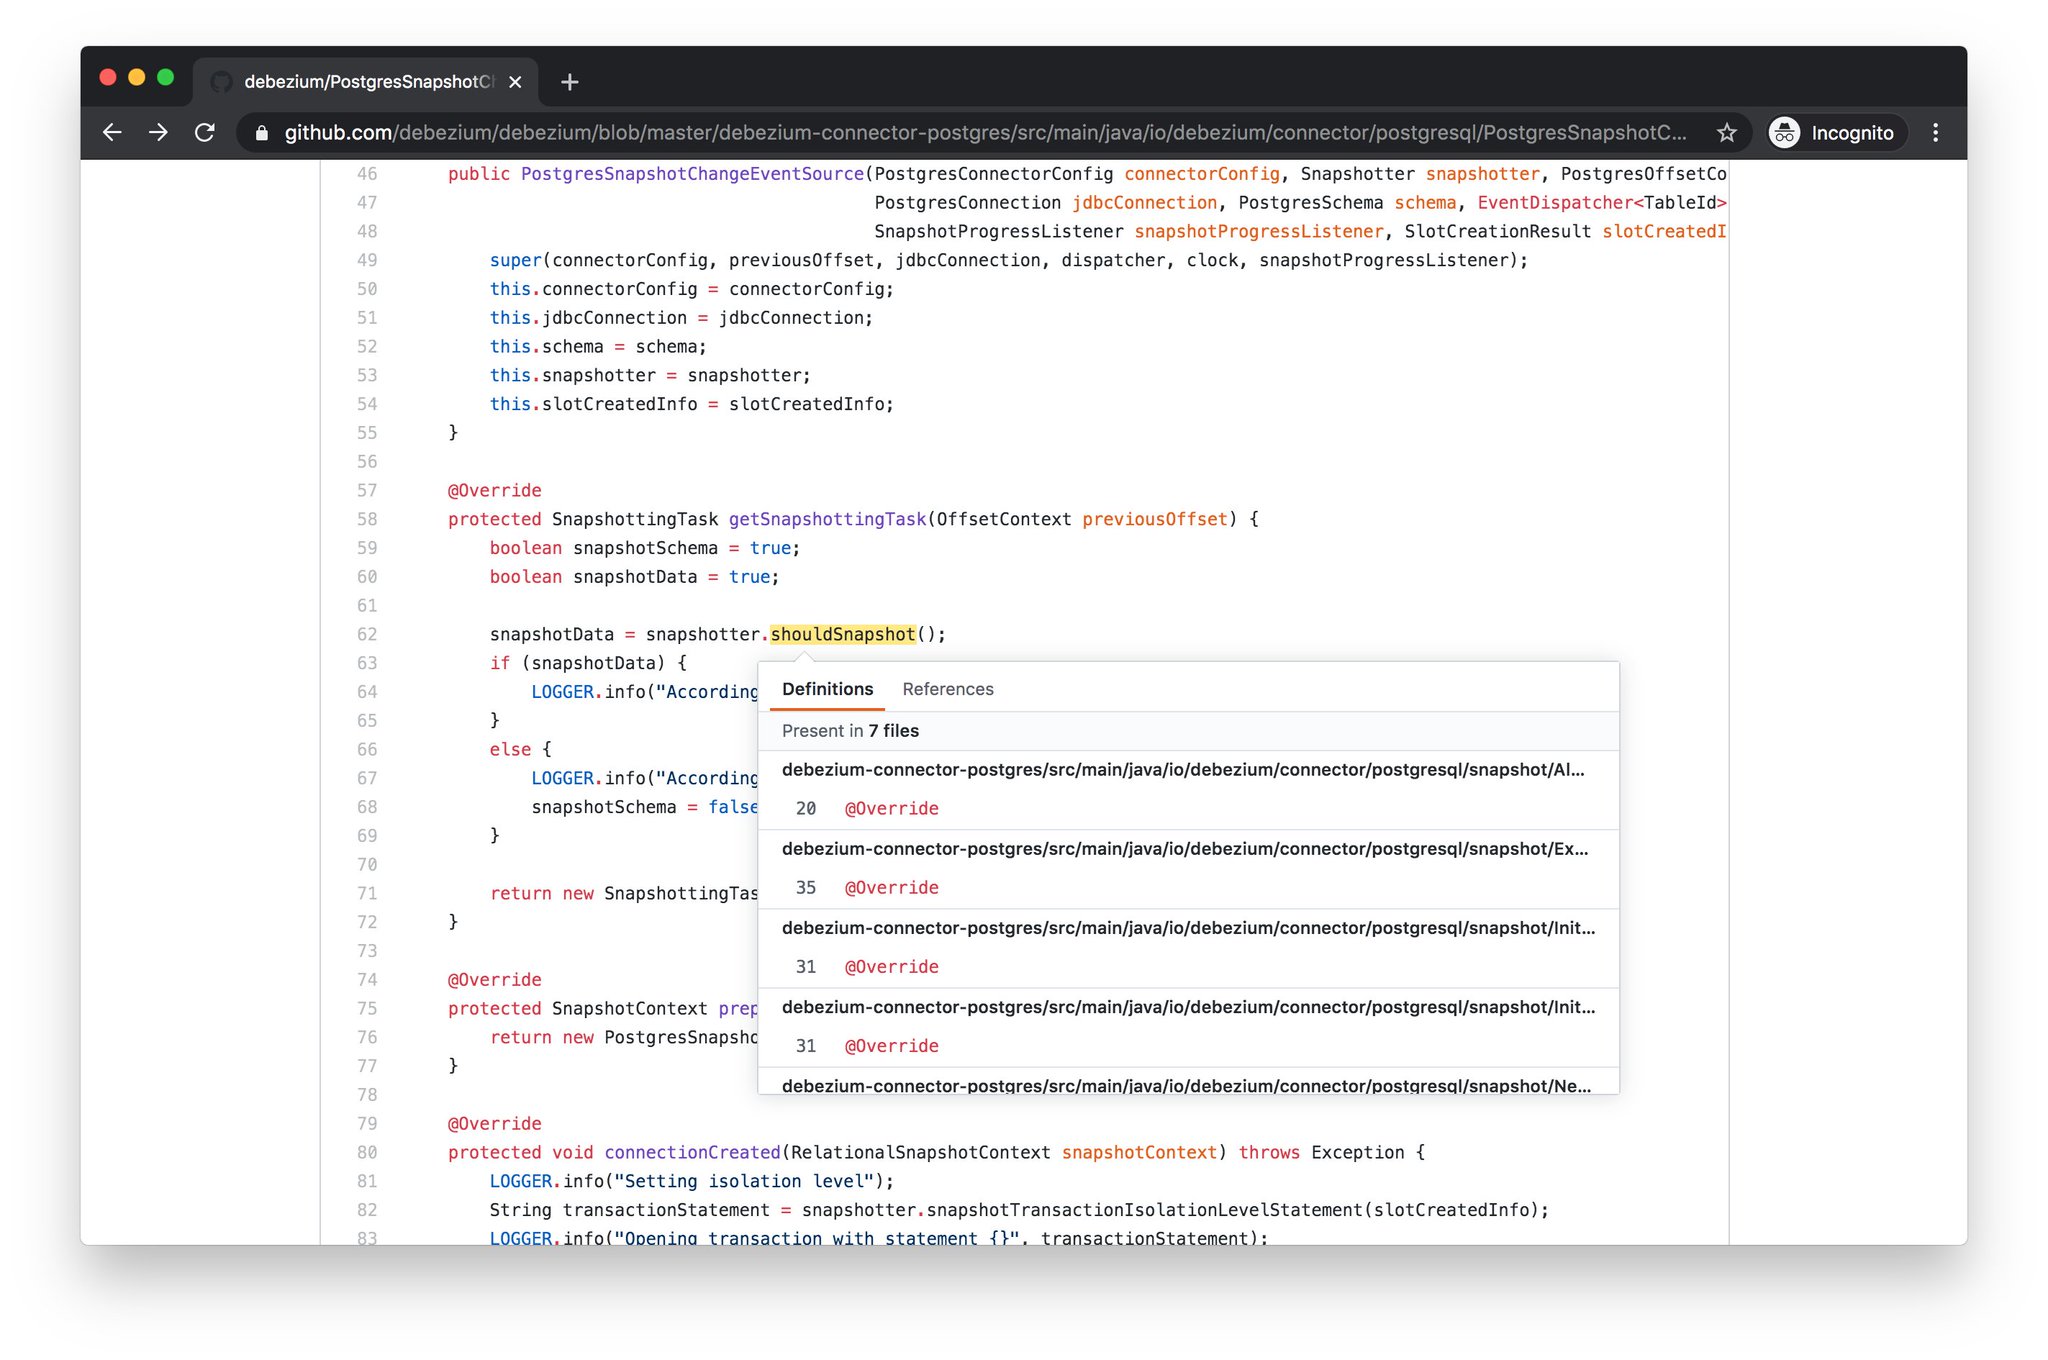Click the @Override definition at line 20
Viewport: 2048px width, 1360px height.
click(891, 808)
